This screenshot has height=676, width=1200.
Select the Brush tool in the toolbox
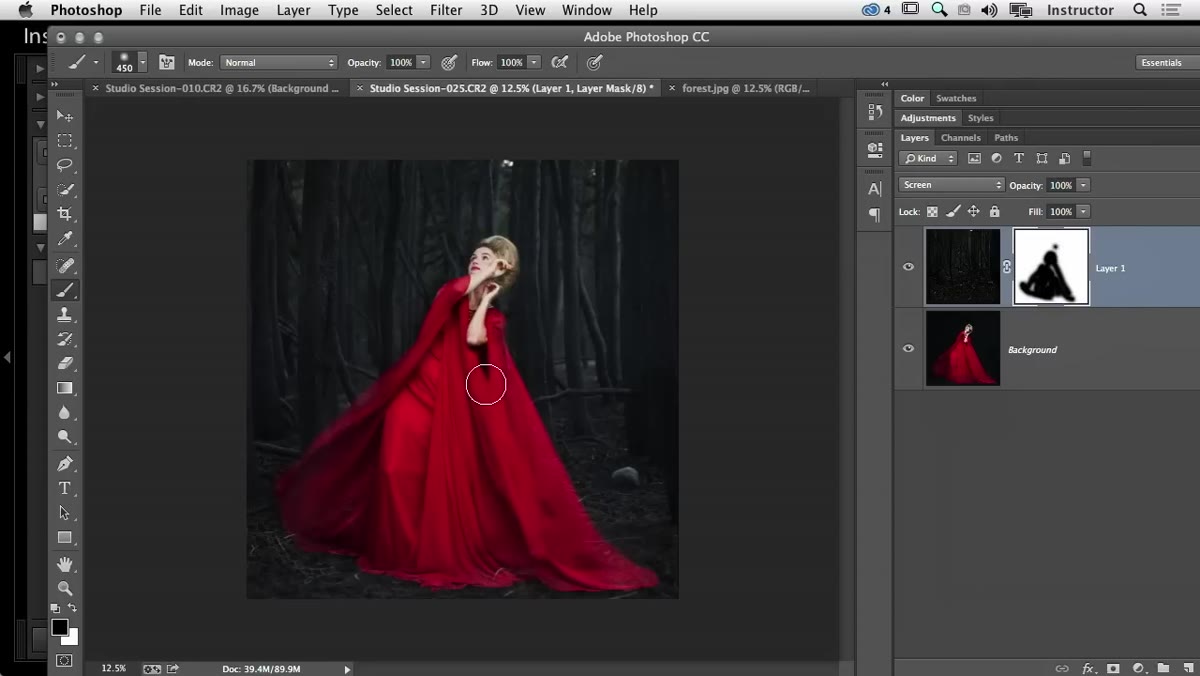click(65, 290)
